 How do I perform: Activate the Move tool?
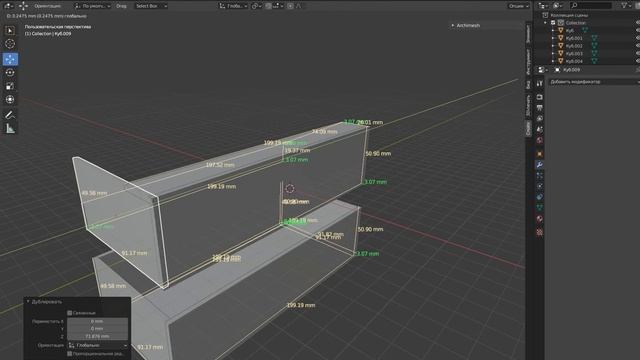10,59
